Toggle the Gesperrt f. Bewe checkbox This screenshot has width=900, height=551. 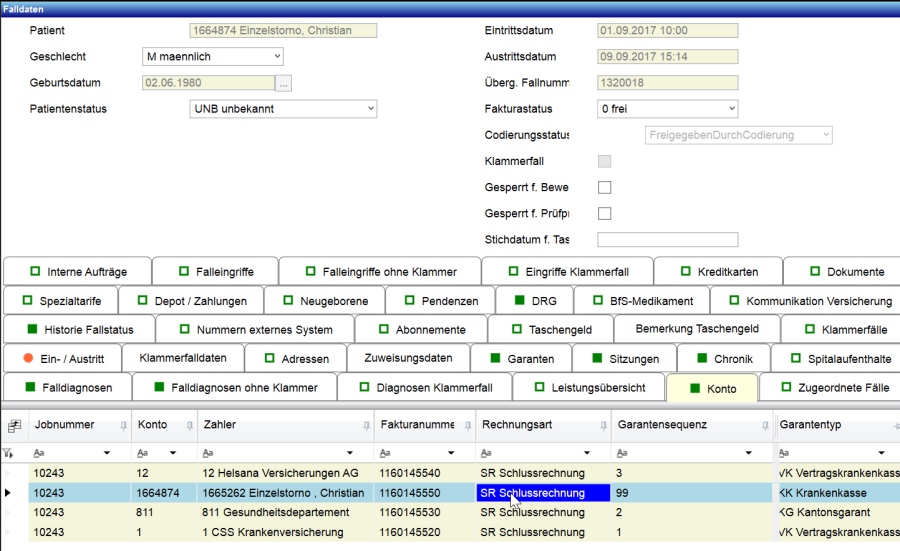tap(604, 187)
